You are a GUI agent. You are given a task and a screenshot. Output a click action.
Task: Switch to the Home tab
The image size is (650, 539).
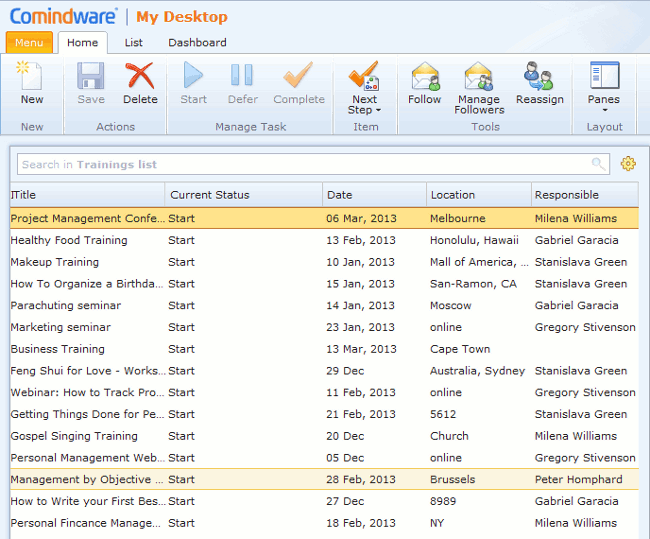pyautogui.click(x=82, y=42)
